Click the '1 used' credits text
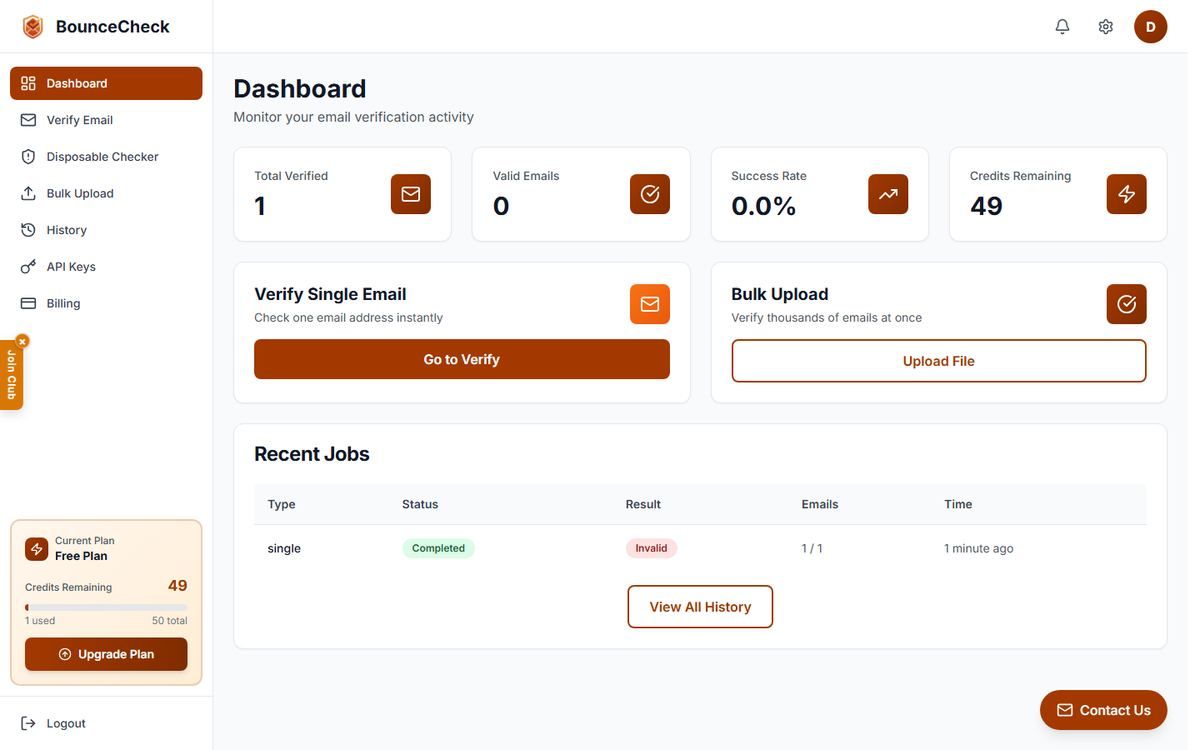The height and width of the screenshot is (750, 1200). point(40,621)
